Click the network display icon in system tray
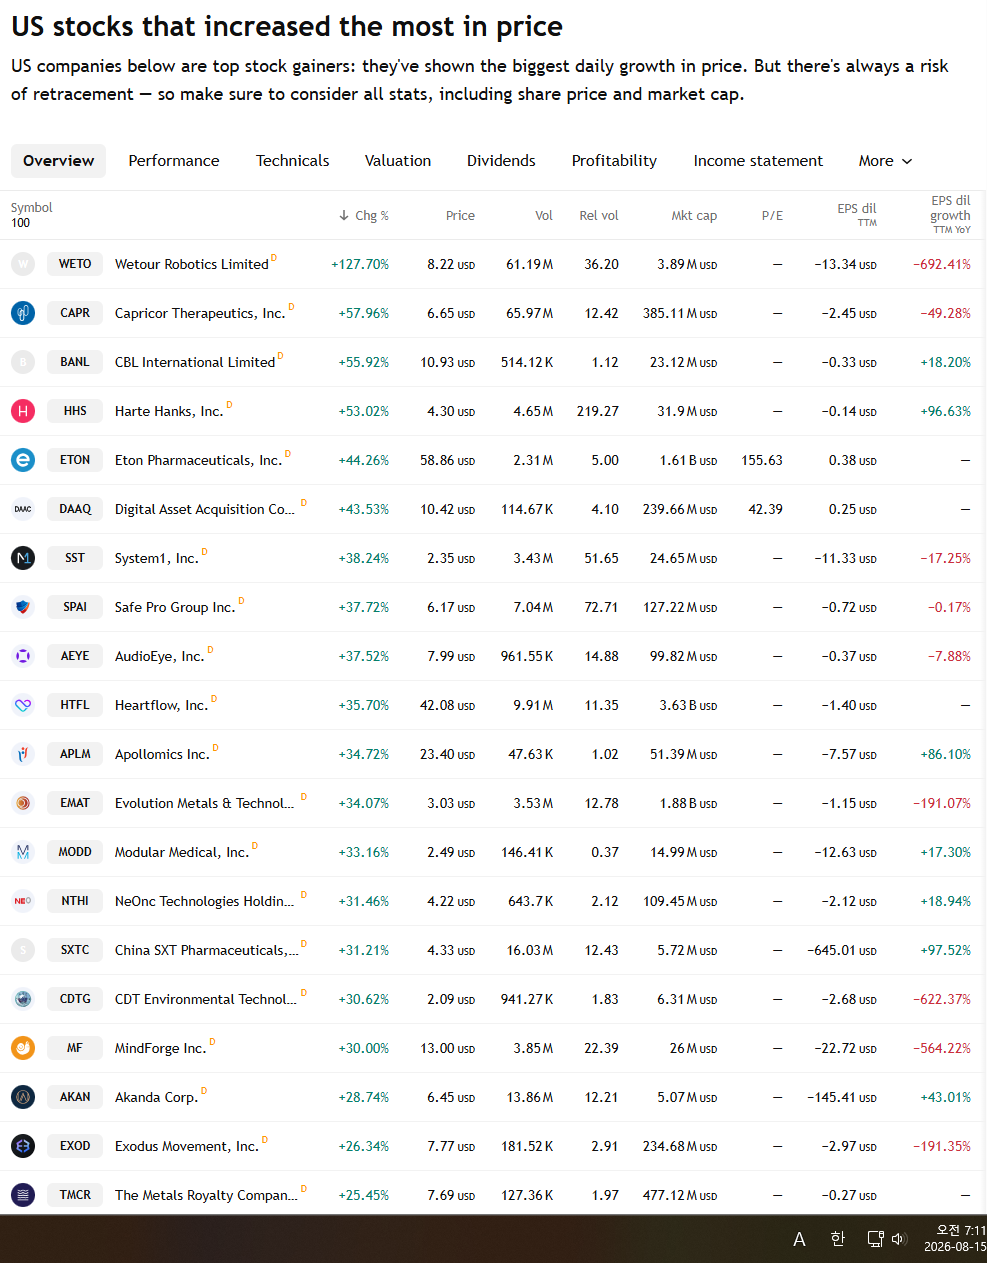The width and height of the screenshot is (987, 1263). click(875, 1239)
